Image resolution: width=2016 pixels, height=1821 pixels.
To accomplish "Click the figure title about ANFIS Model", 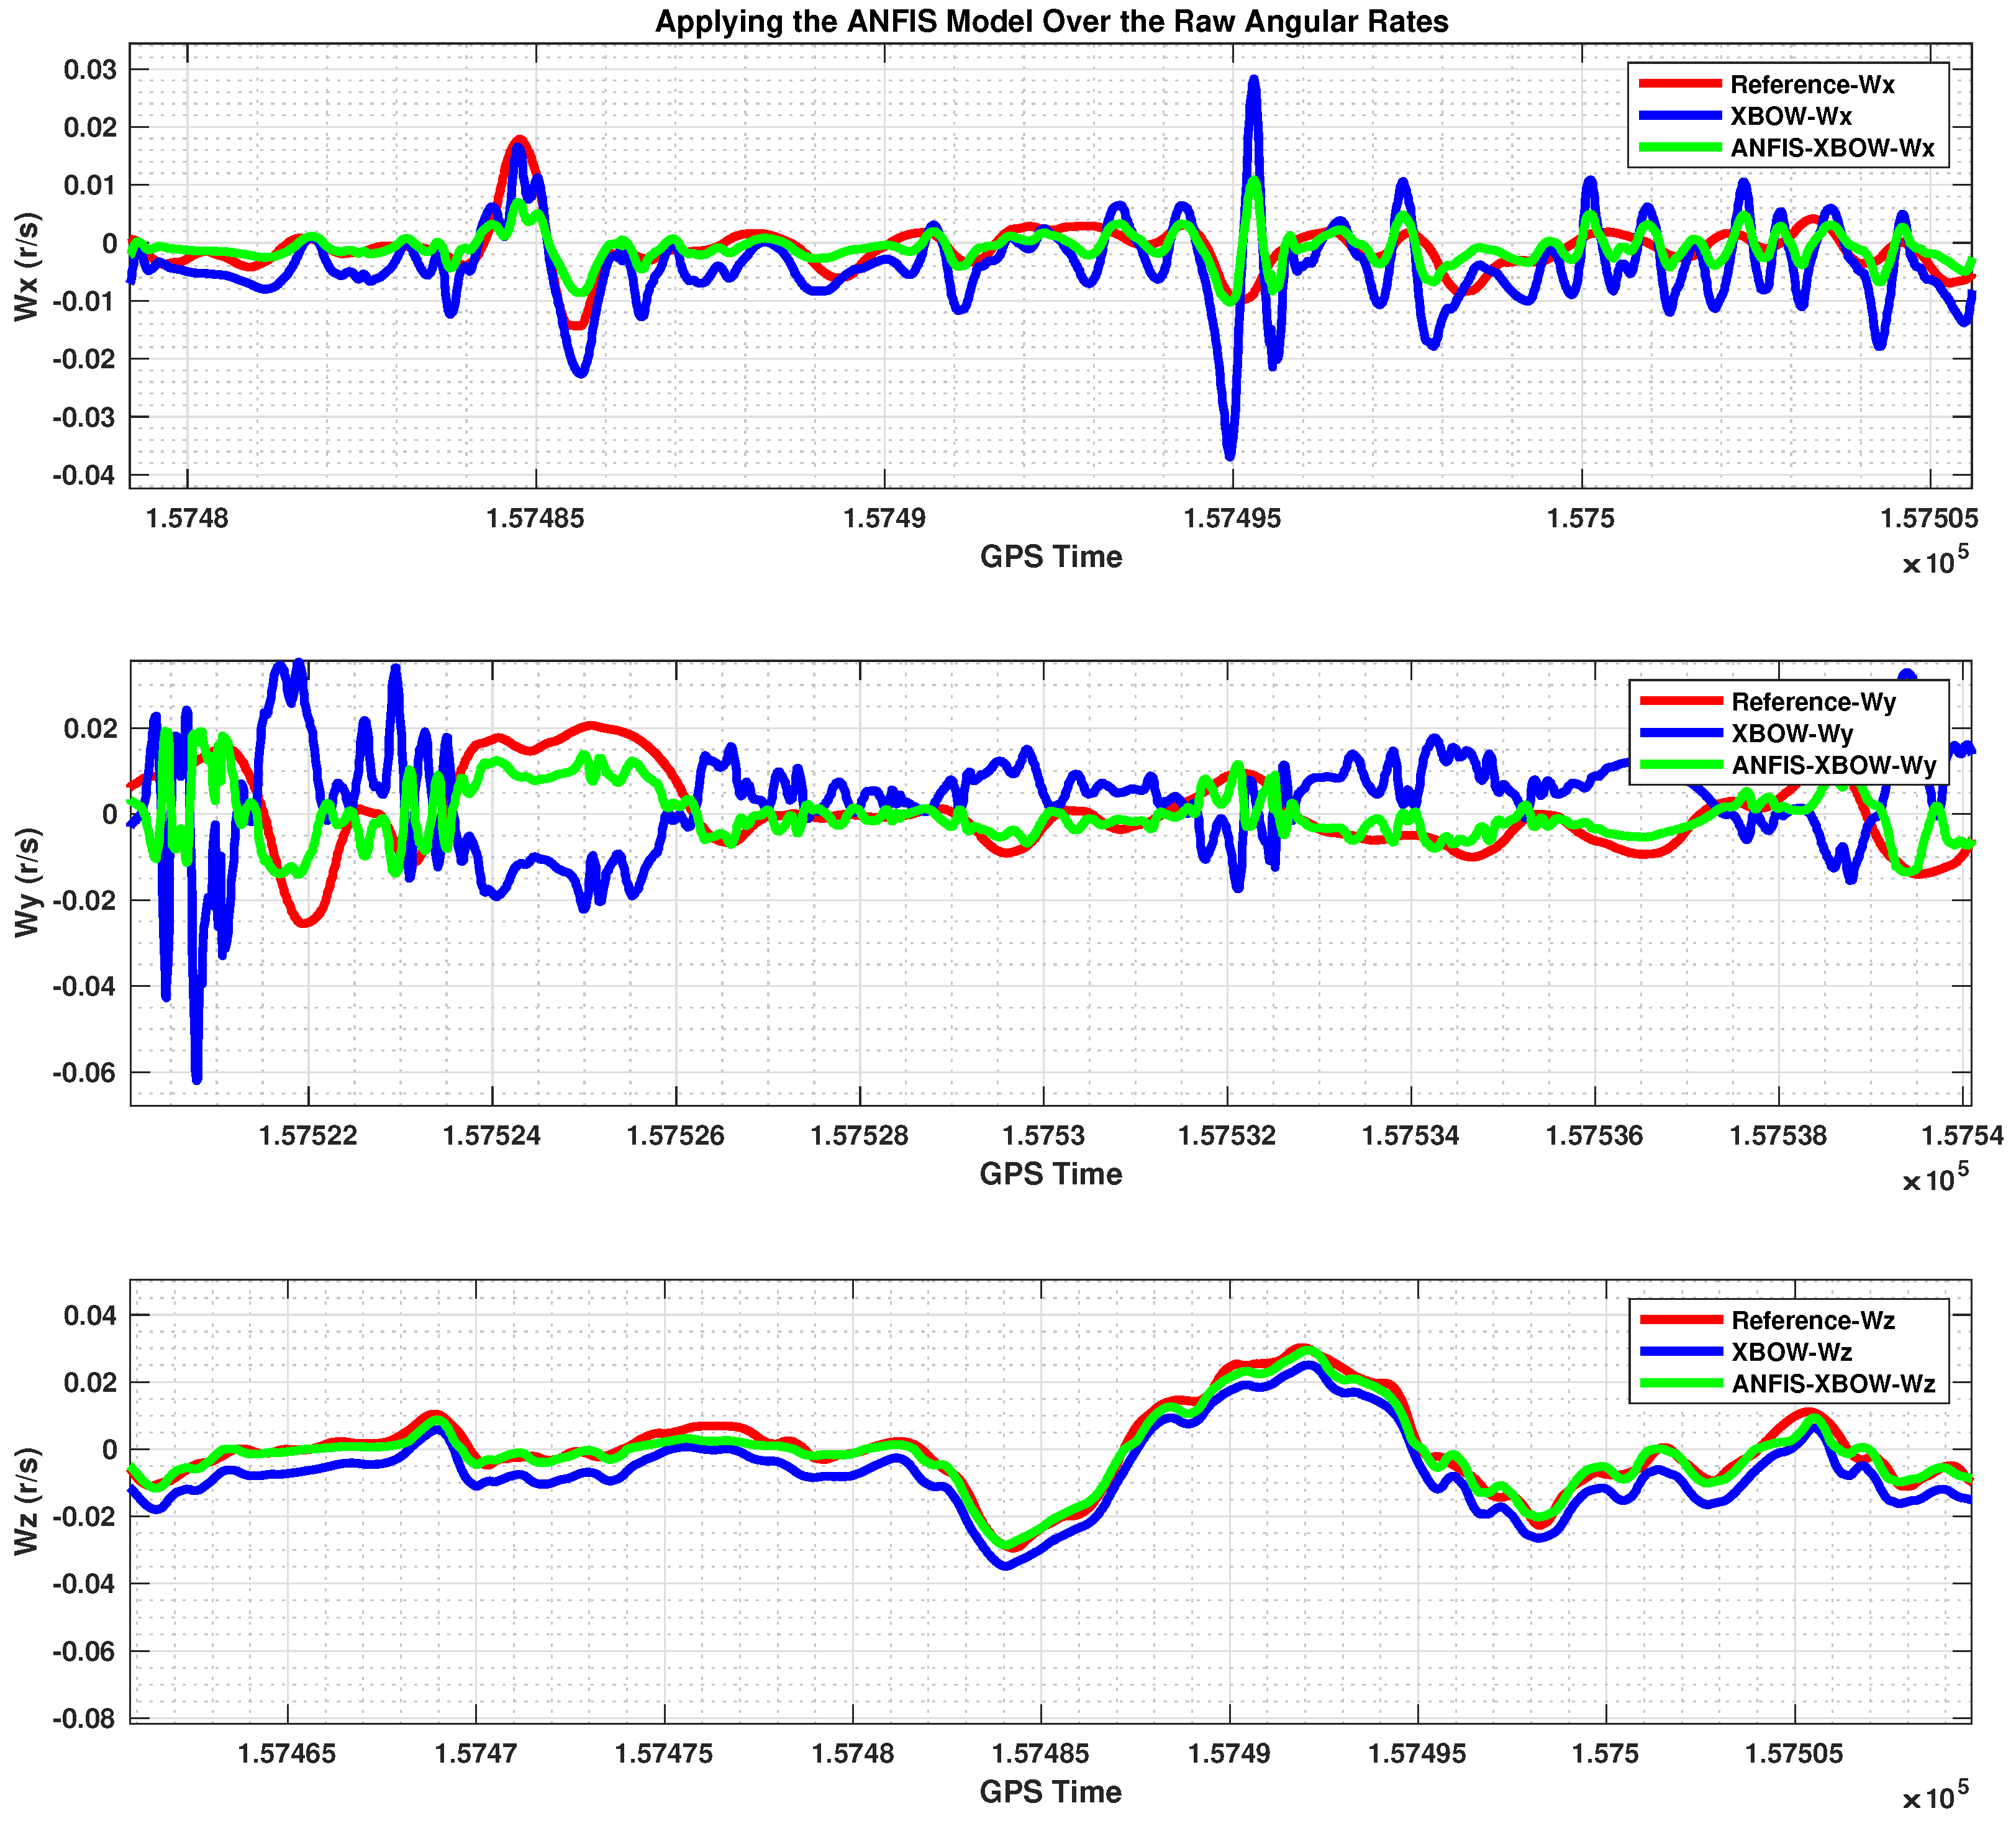I will (x=1051, y=21).
